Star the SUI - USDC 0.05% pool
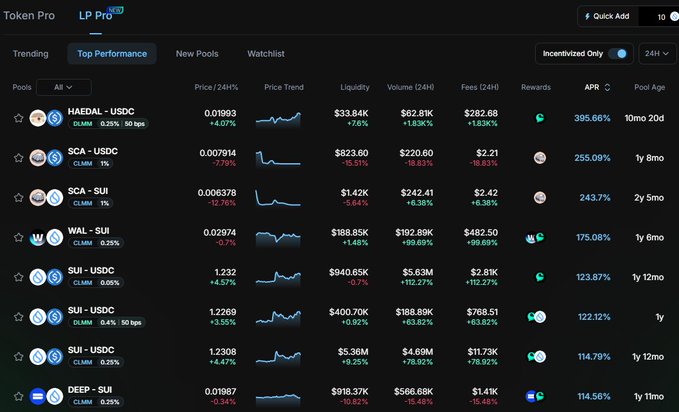This screenshot has height=412, width=679. (x=18, y=277)
